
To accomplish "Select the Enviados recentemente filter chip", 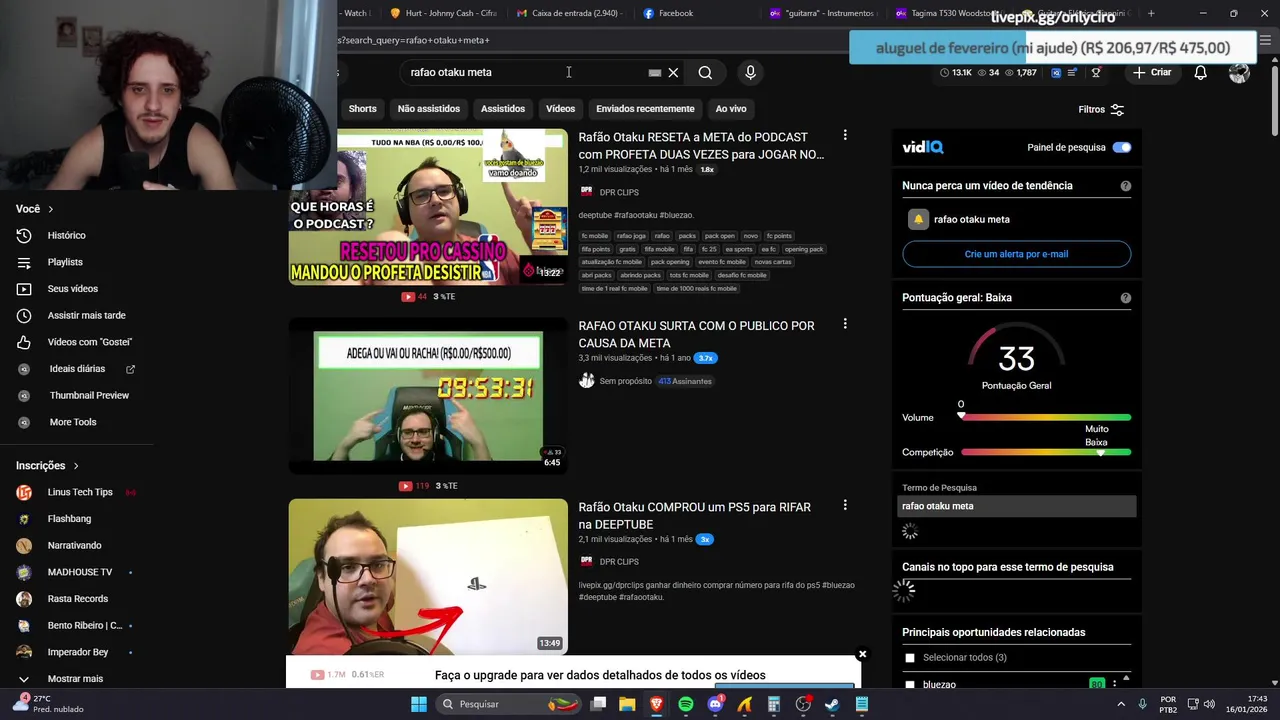I will pos(645,109).
